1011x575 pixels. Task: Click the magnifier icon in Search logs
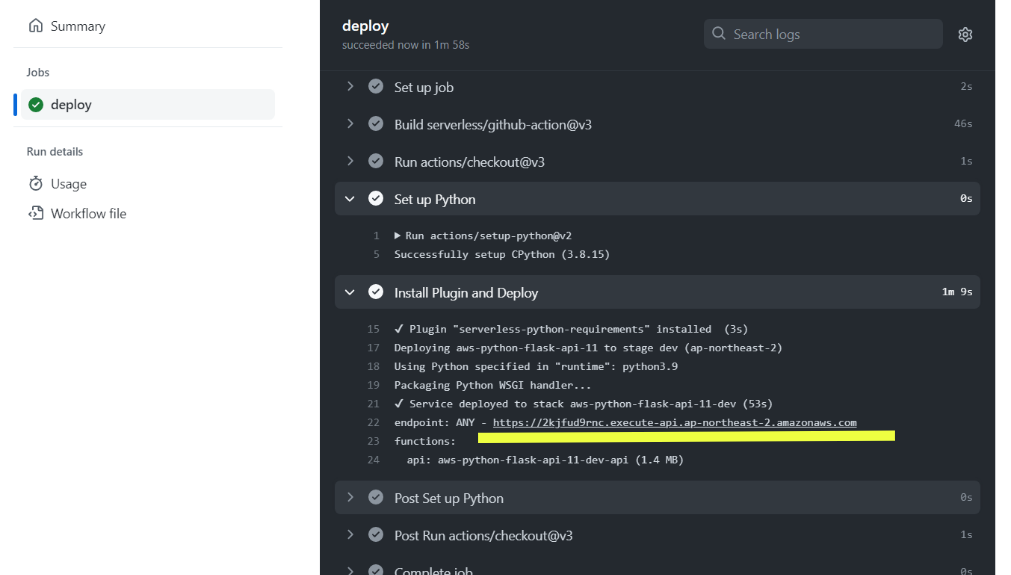click(x=719, y=34)
